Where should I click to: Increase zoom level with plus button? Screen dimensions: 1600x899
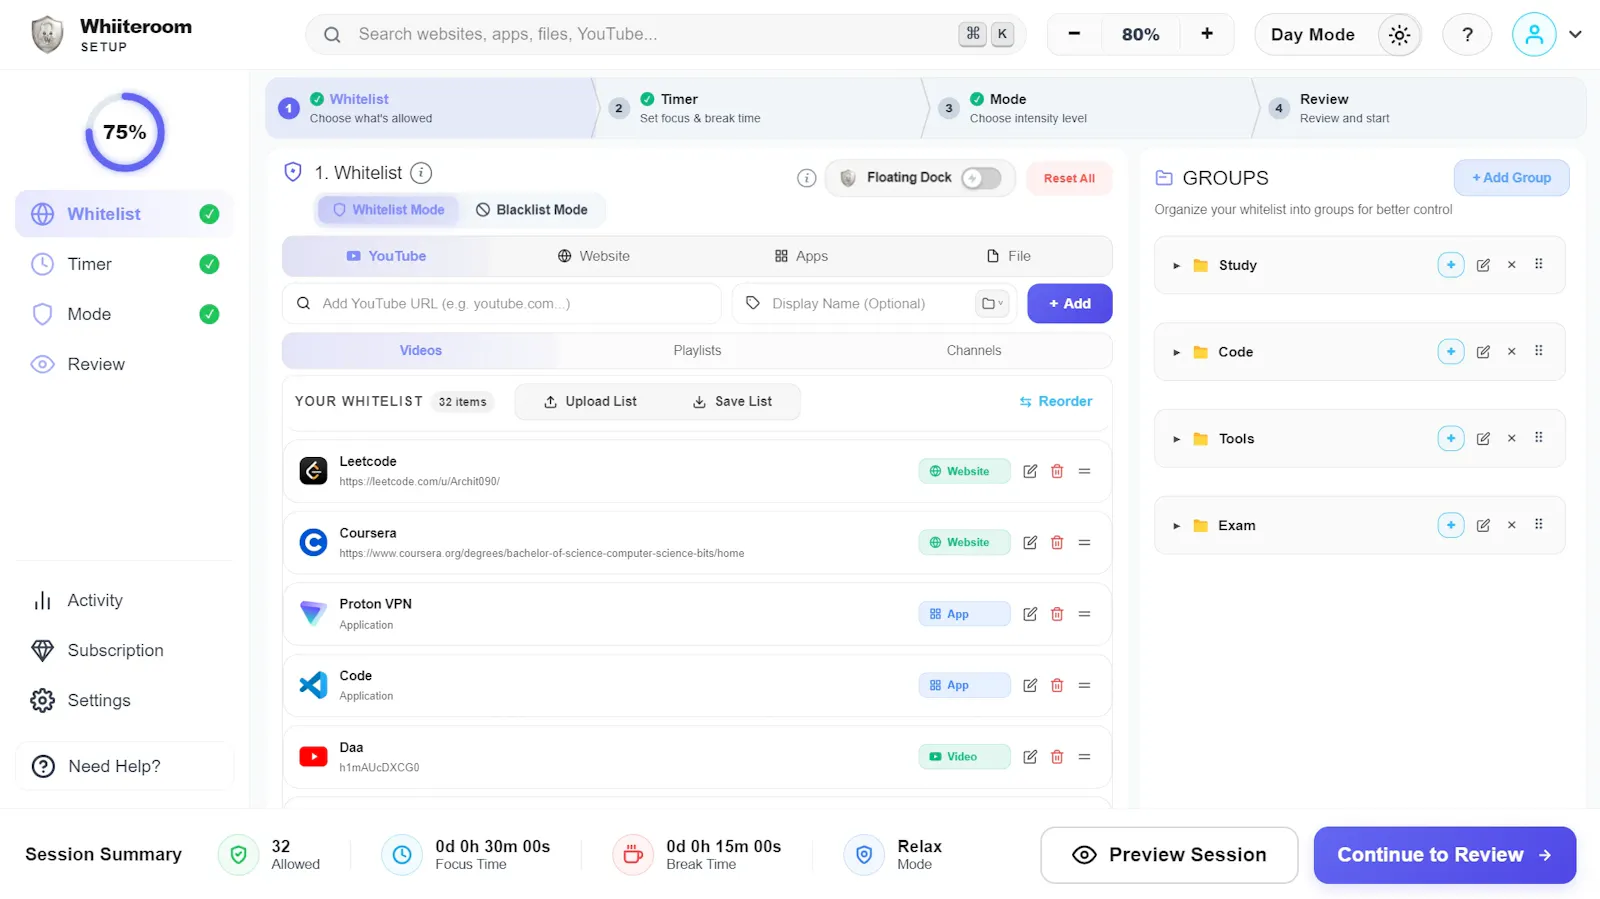click(x=1207, y=34)
